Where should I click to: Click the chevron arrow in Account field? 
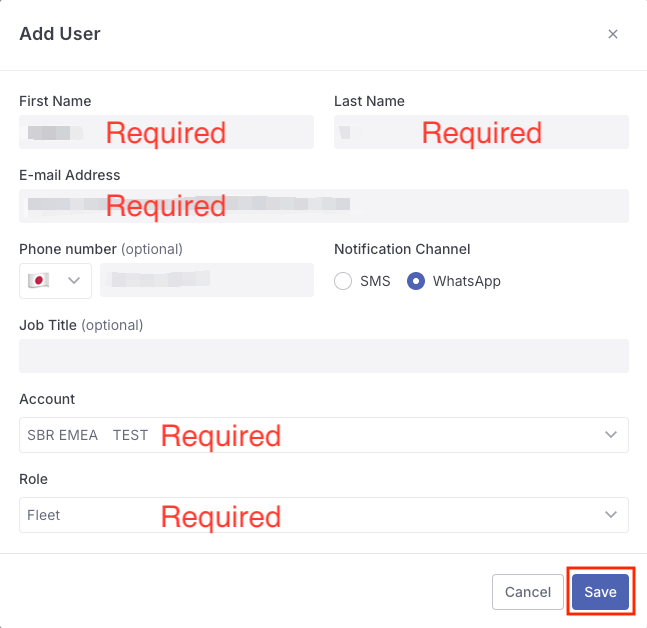[611, 434]
